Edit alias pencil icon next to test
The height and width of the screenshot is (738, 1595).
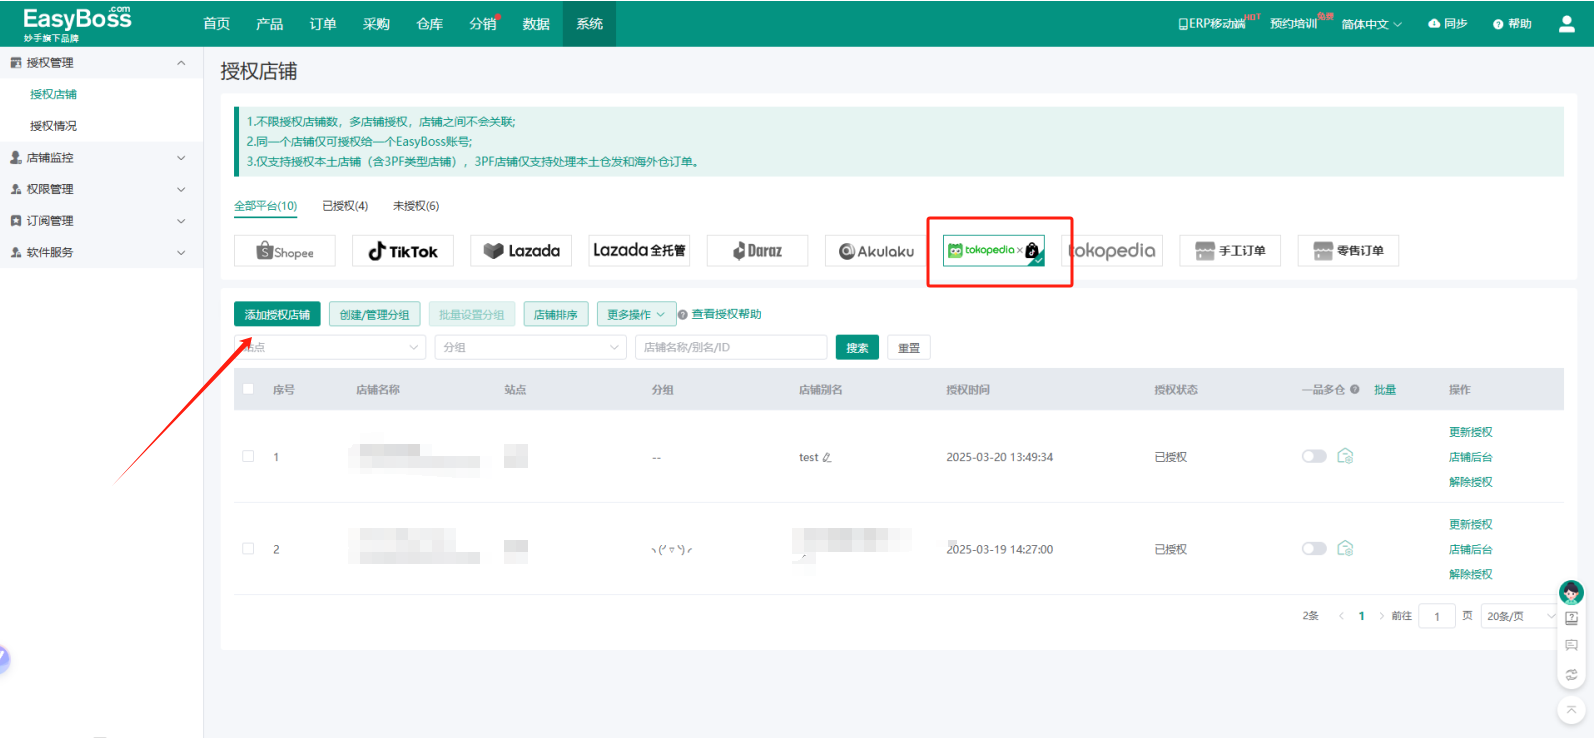pos(826,458)
